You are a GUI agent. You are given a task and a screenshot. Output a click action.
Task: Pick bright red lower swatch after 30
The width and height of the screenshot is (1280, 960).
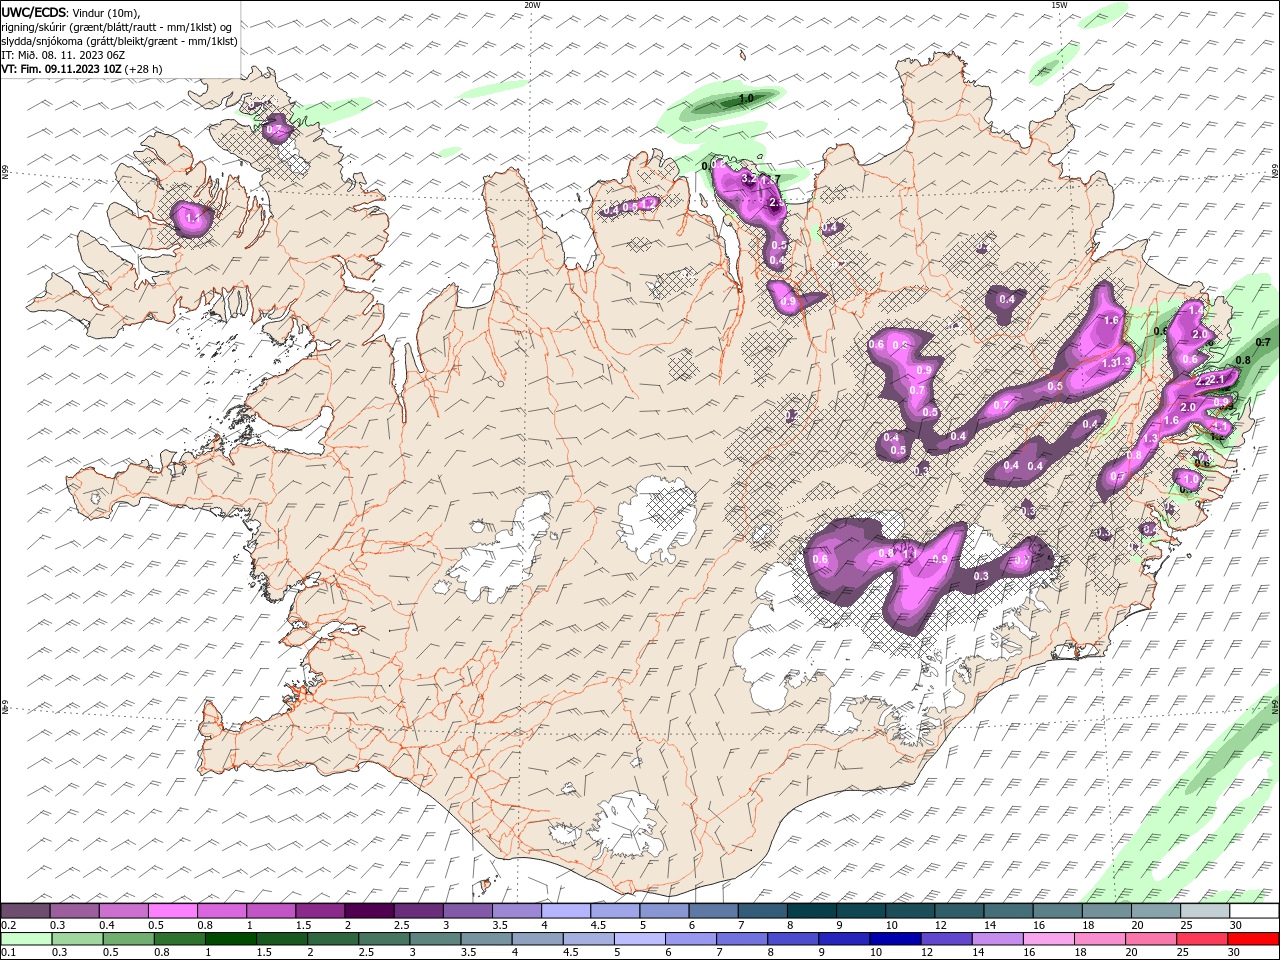coord(1254,939)
